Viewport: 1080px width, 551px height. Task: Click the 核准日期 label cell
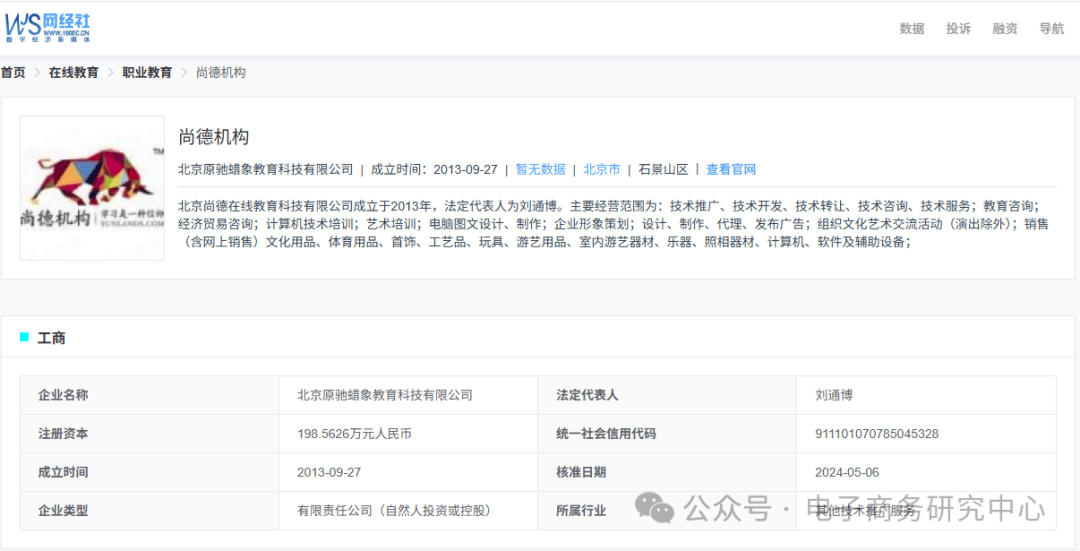pos(667,472)
